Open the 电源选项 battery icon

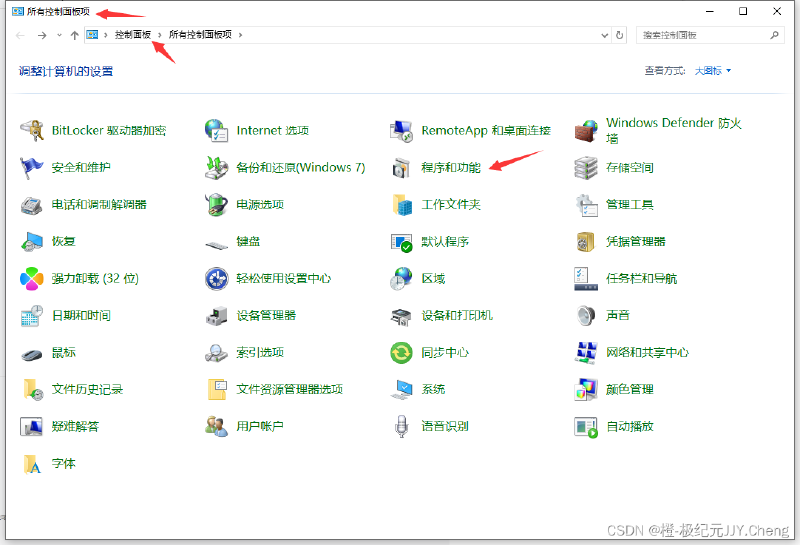(x=216, y=205)
